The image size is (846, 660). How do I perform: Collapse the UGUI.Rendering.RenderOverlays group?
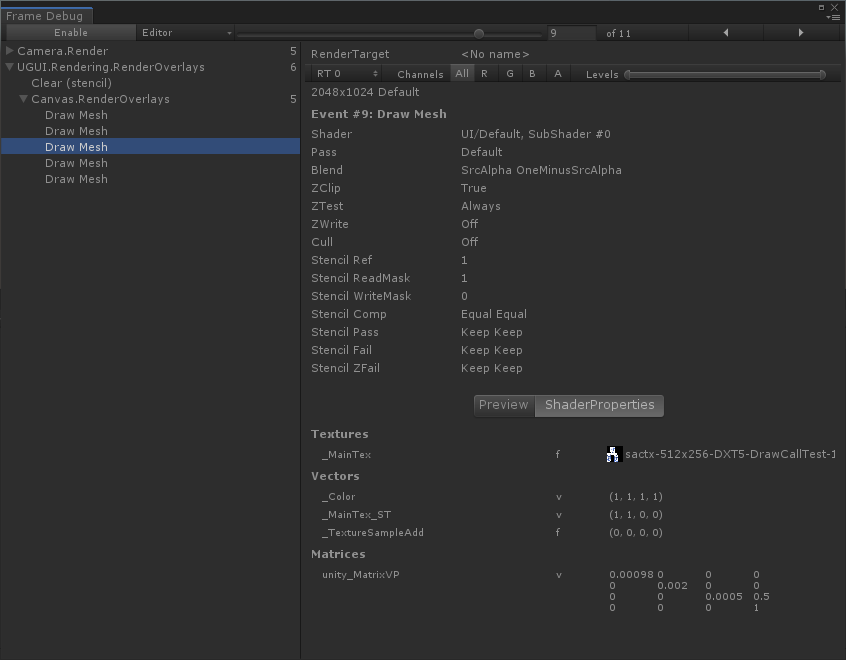click(x=10, y=67)
